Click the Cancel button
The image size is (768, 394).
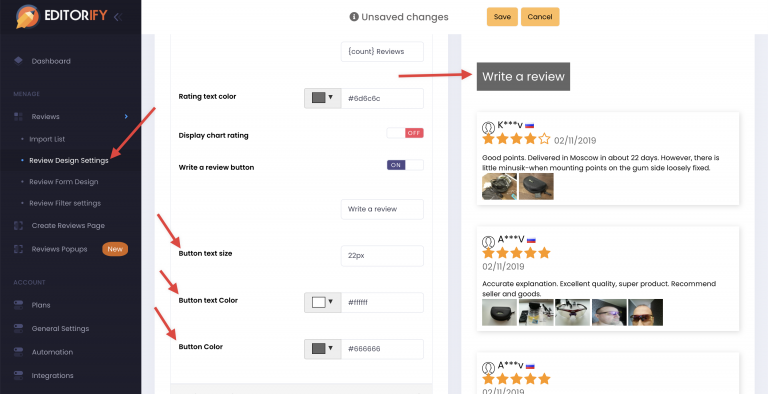pyautogui.click(x=540, y=17)
